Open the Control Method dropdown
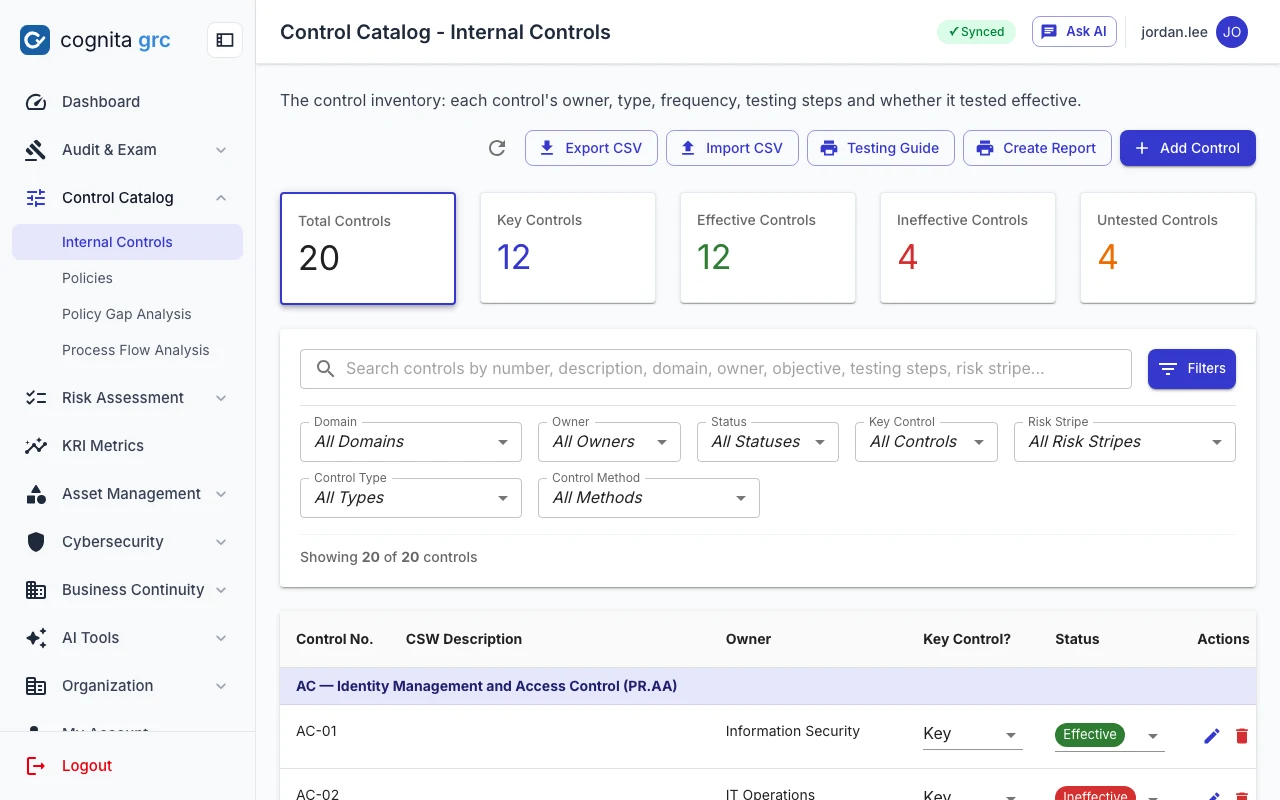The width and height of the screenshot is (1280, 800). coord(649,498)
